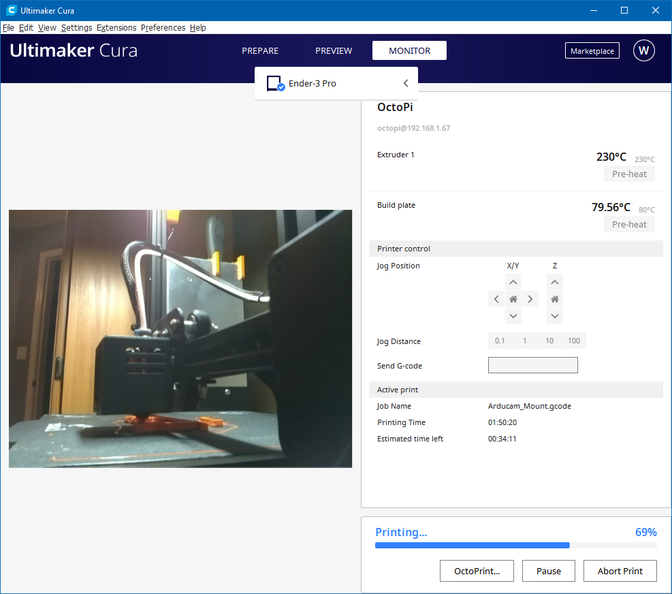Open the Marketplace
This screenshot has width=672, height=594.
pyautogui.click(x=592, y=51)
